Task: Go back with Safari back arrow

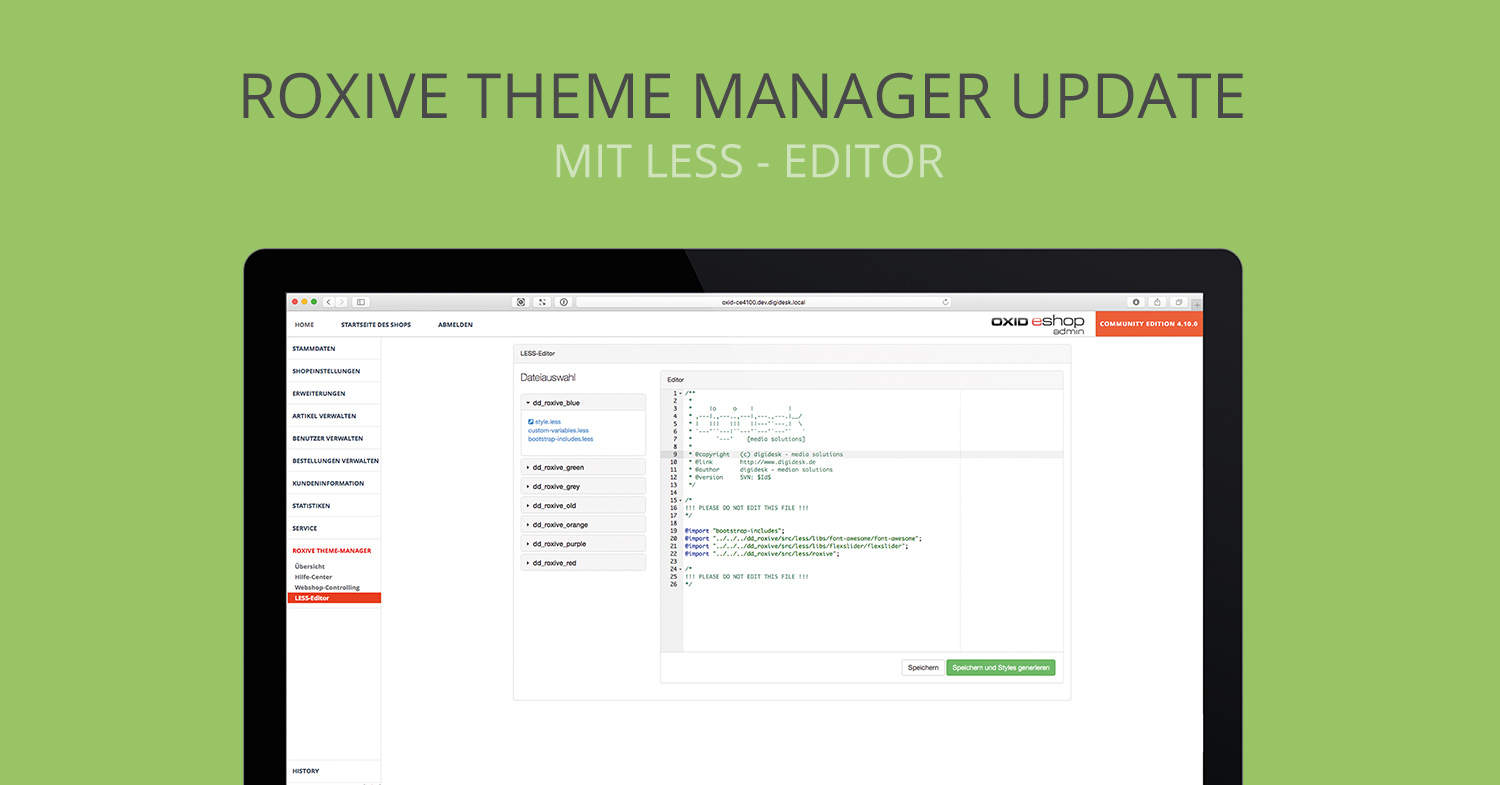Action: point(328,301)
